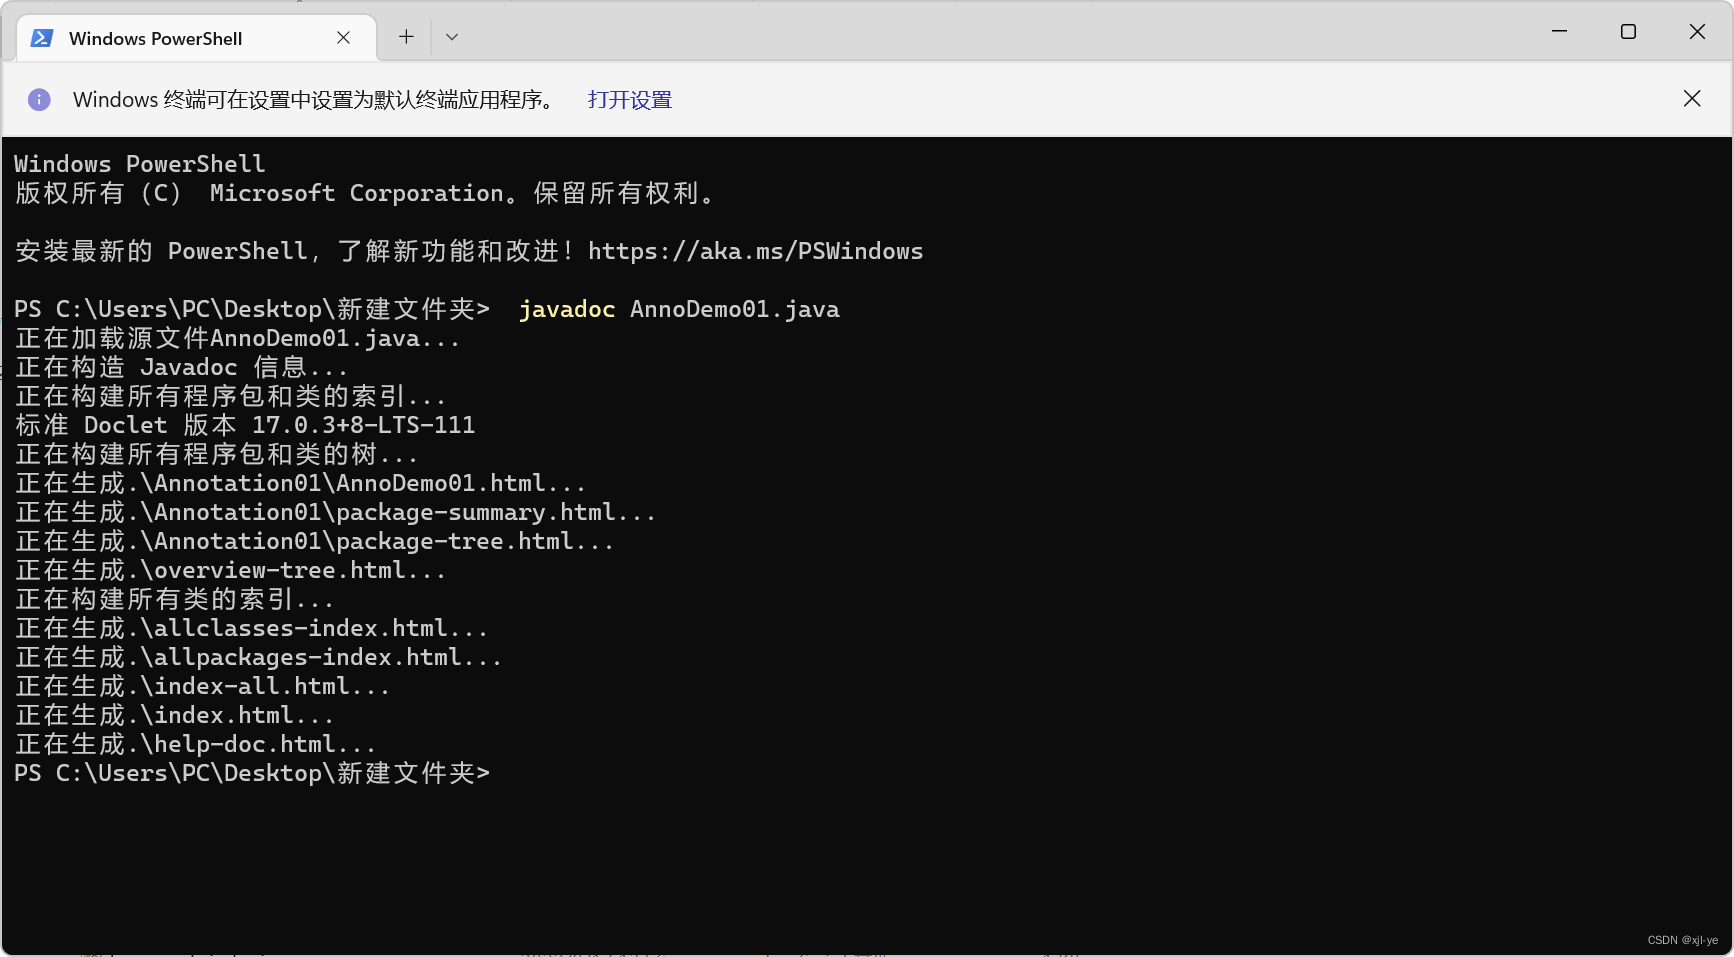This screenshot has width=1734, height=957.
Task: Click the package-summary.html output line
Action: [x=335, y=512]
